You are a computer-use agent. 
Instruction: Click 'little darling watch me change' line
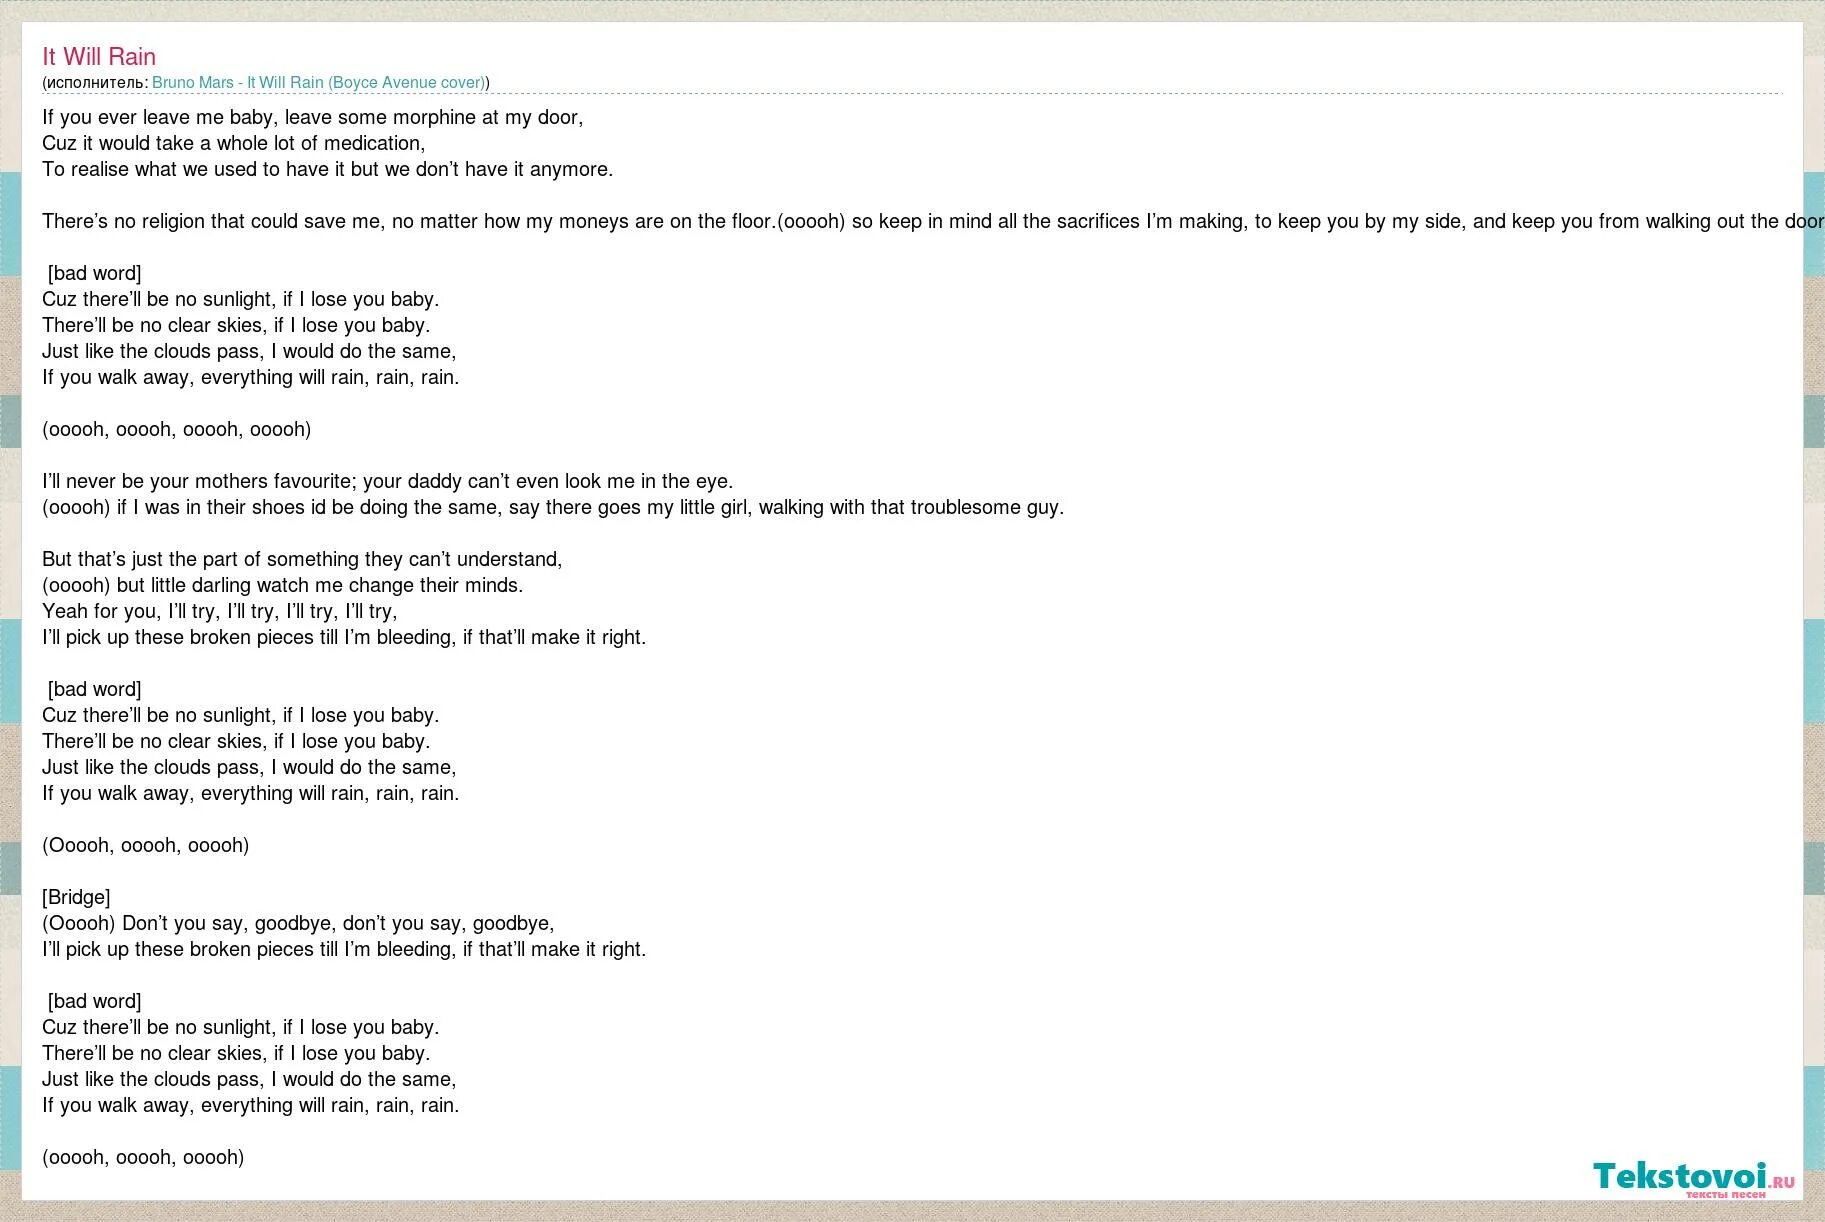[x=283, y=585]
